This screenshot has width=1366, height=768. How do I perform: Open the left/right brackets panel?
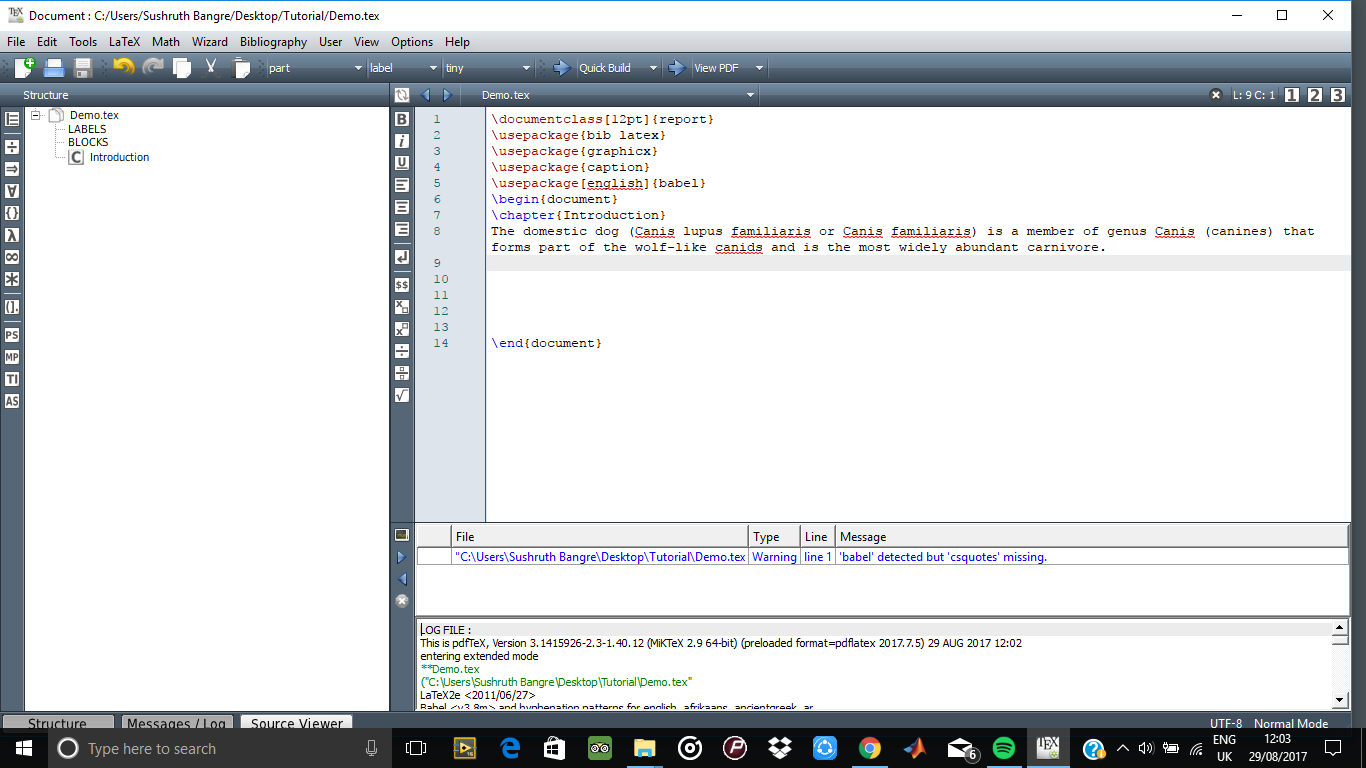[12, 307]
